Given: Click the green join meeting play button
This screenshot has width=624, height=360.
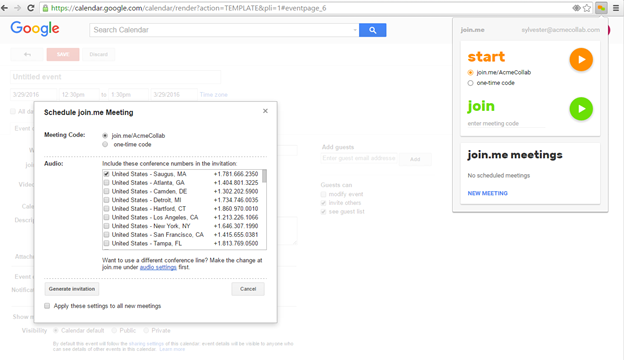Looking at the screenshot, I should click(x=581, y=109).
